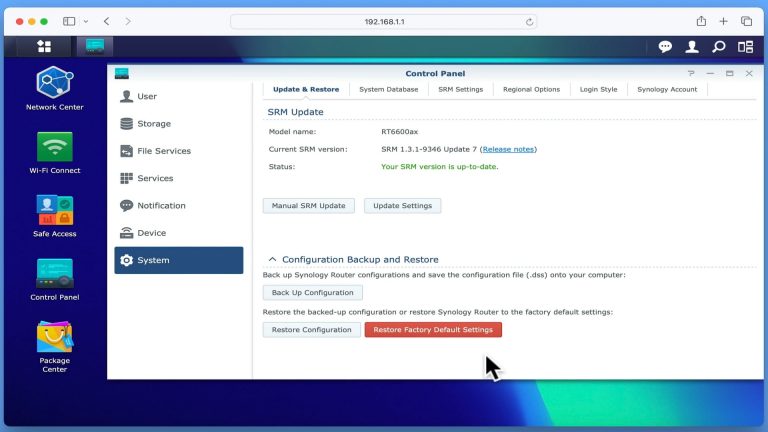Open the user options person icon
The height and width of the screenshot is (432, 768).
click(x=692, y=47)
